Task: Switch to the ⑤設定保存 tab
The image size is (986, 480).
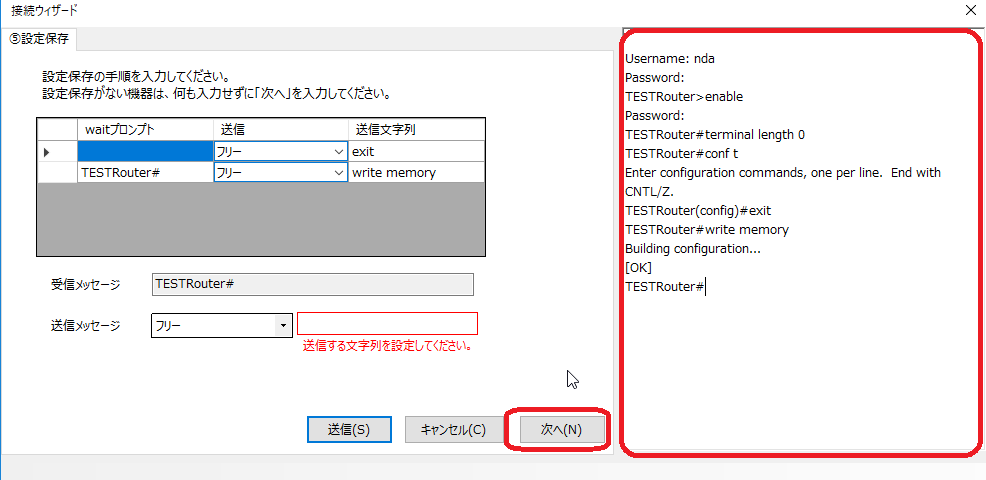Action: (x=41, y=39)
